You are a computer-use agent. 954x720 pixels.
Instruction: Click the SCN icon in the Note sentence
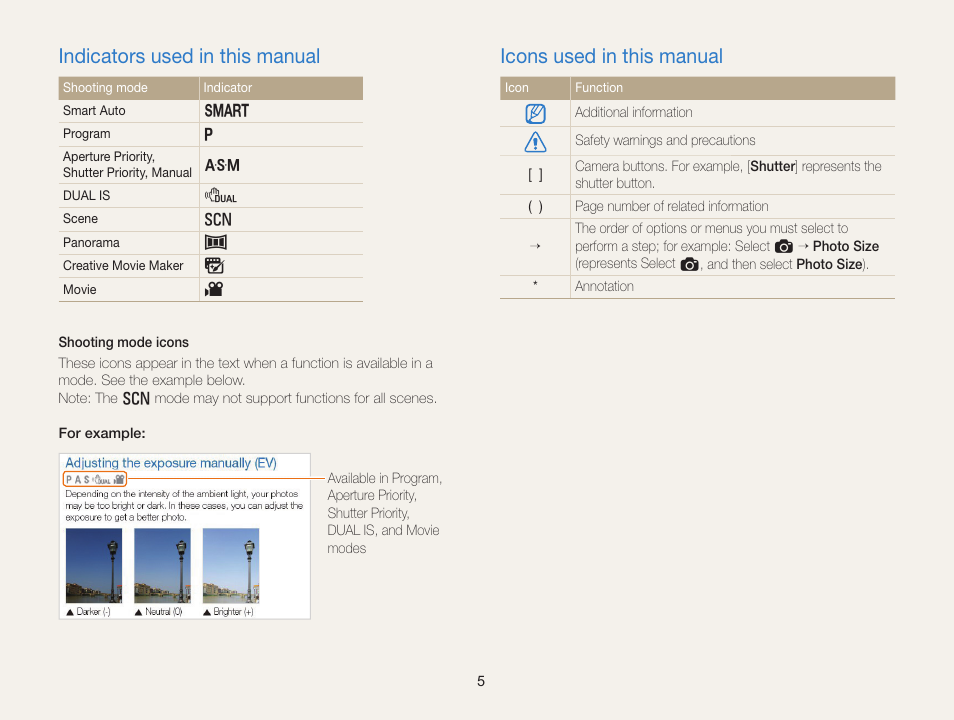pyautogui.click(x=136, y=399)
